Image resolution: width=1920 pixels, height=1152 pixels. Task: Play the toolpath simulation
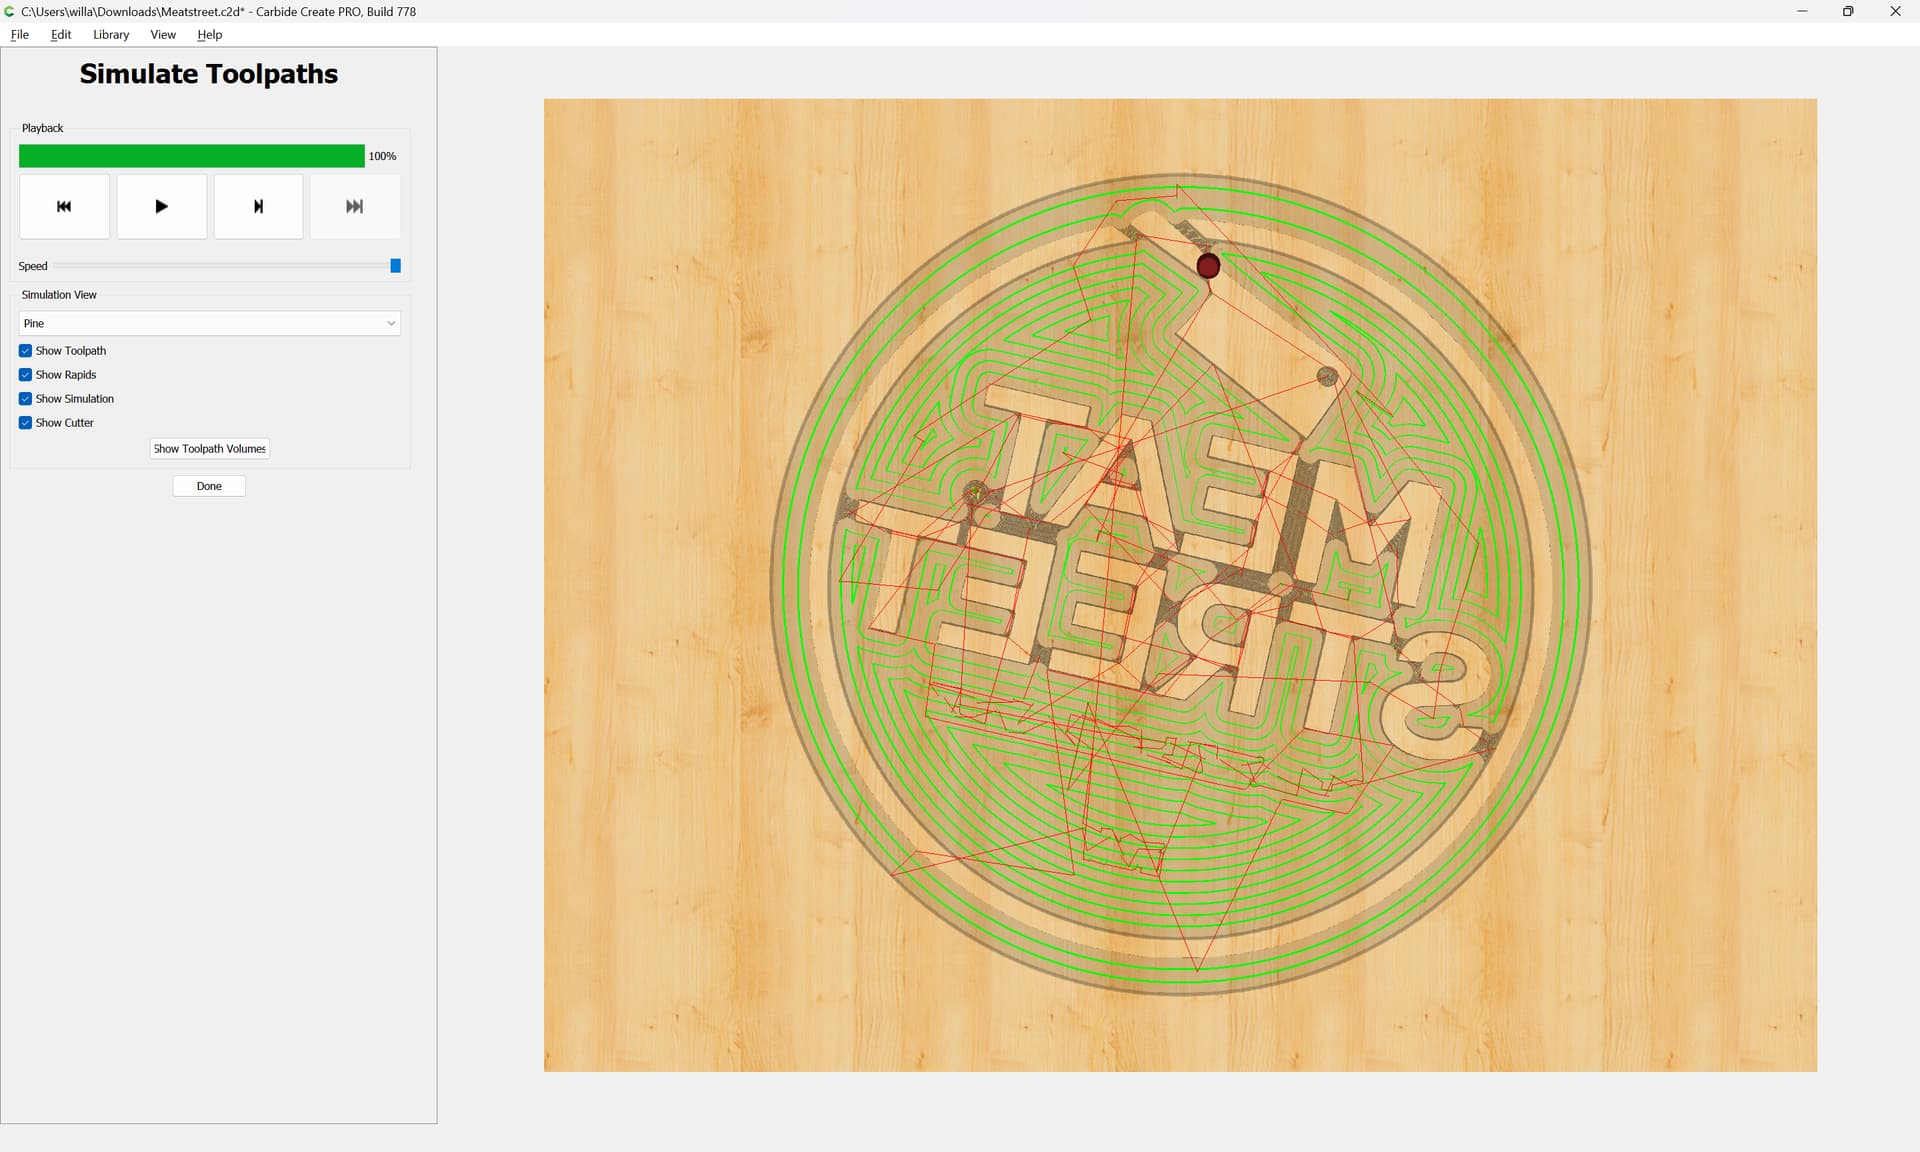[x=161, y=207]
